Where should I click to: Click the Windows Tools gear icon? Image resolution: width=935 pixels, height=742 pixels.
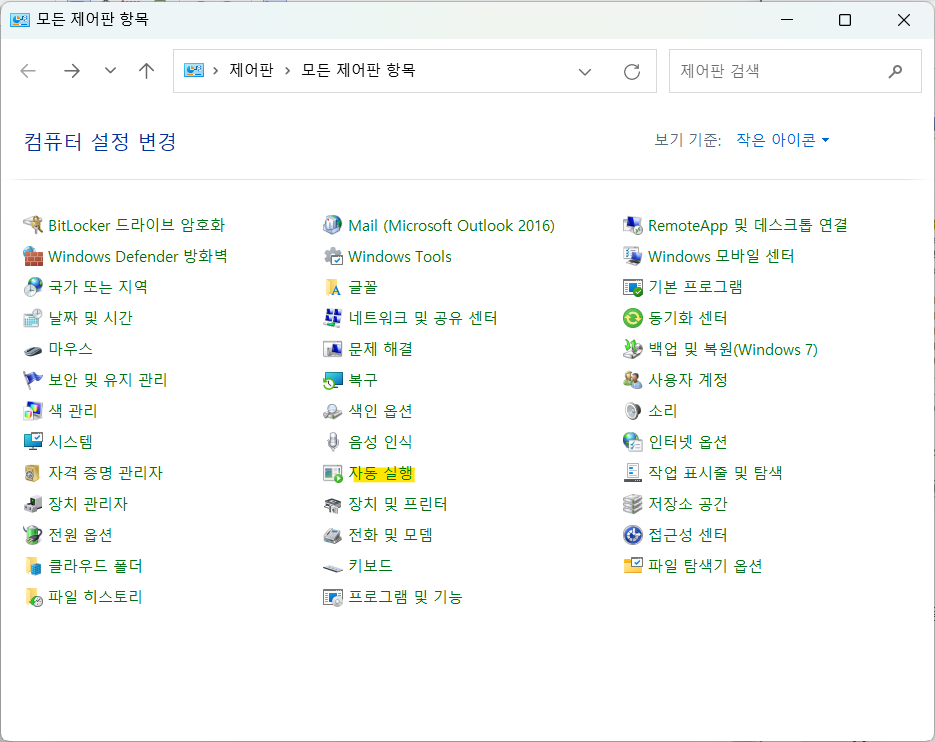coord(333,256)
